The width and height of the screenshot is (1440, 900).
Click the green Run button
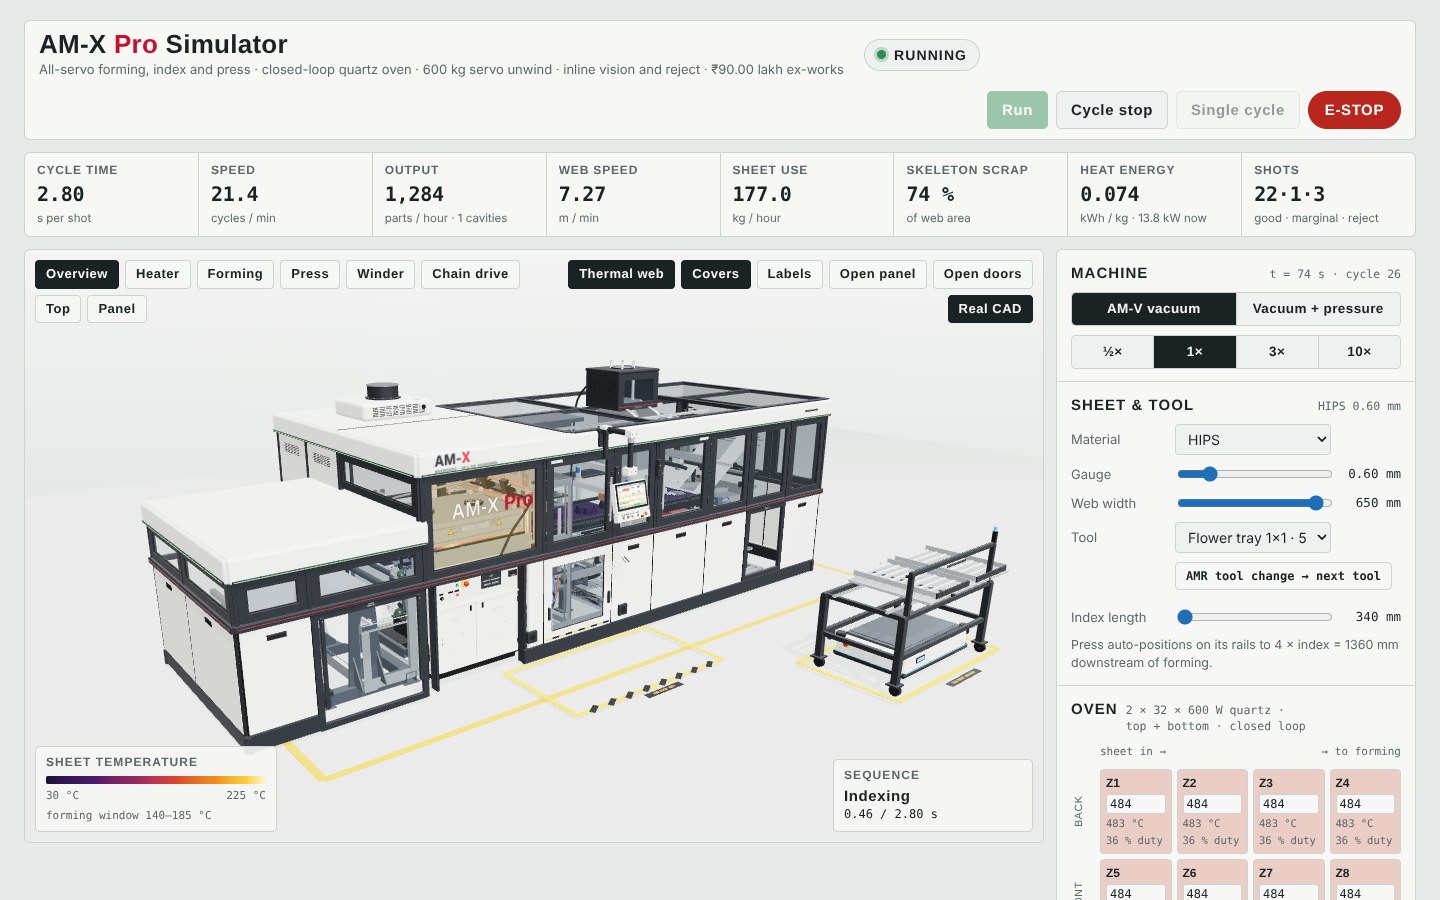pos(1017,110)
